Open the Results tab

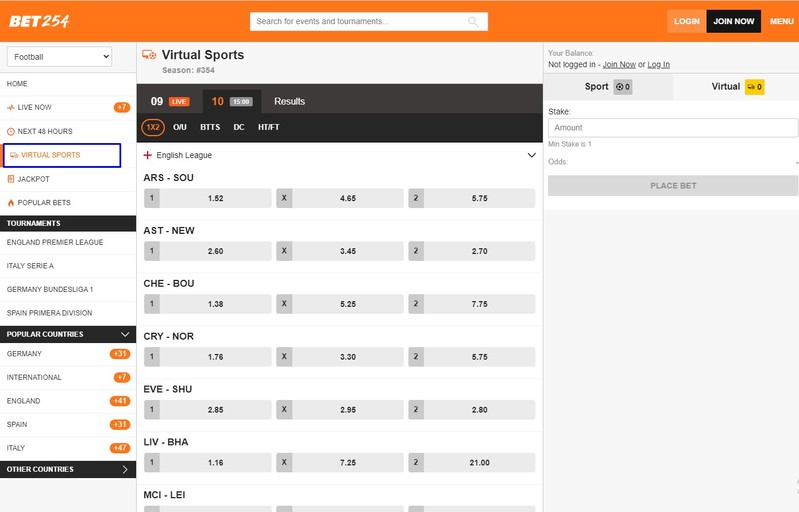tap(289, 101)
